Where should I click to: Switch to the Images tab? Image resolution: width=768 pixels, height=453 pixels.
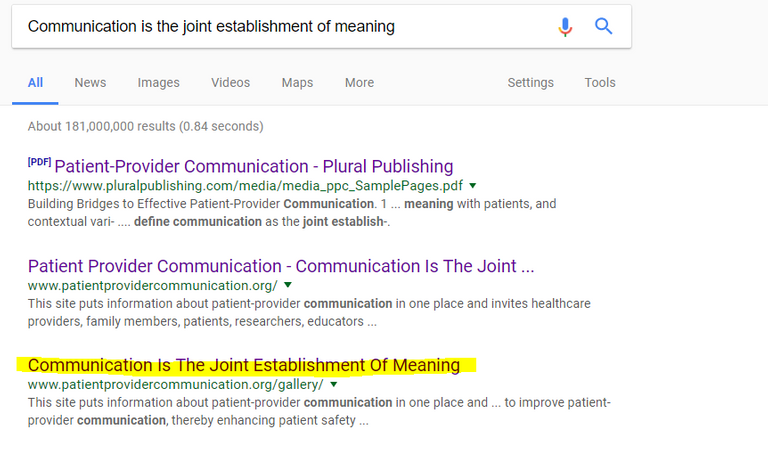pyautogui.click(x=158, y=83)
